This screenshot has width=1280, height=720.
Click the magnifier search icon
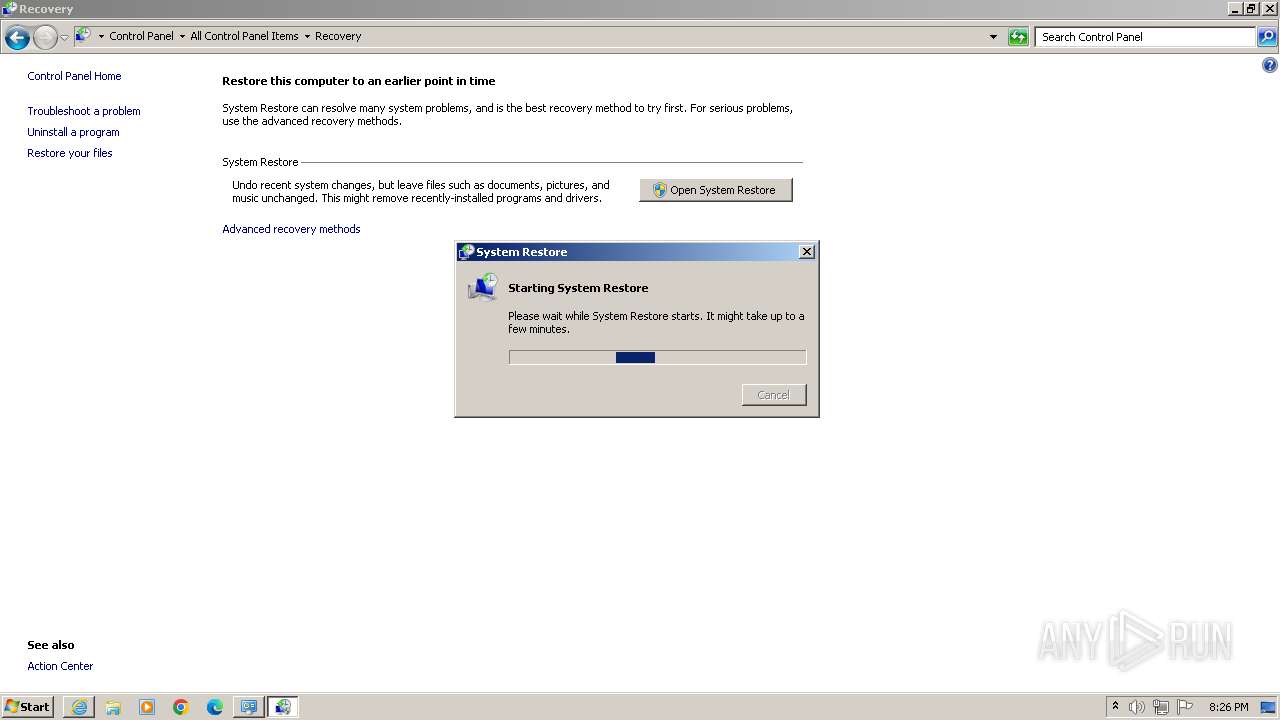[1267, 37]
